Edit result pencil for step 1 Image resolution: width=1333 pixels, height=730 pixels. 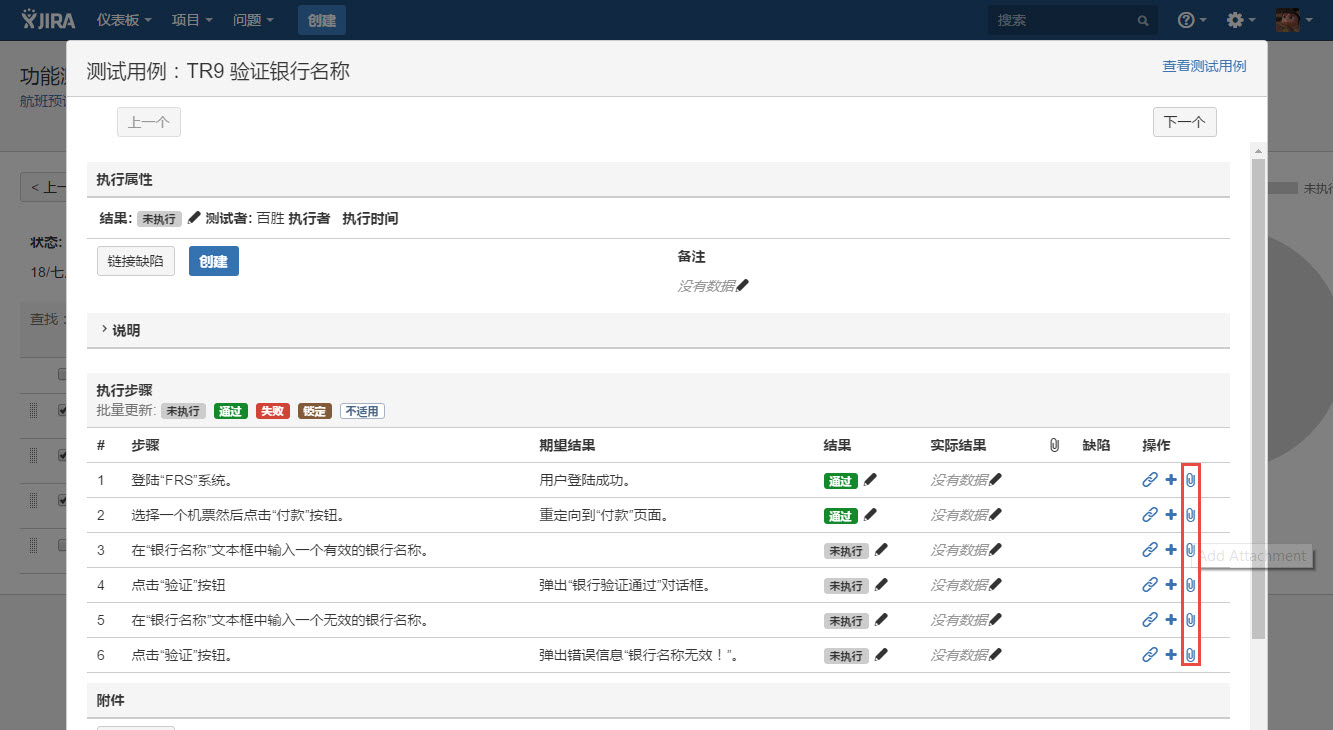870,480
